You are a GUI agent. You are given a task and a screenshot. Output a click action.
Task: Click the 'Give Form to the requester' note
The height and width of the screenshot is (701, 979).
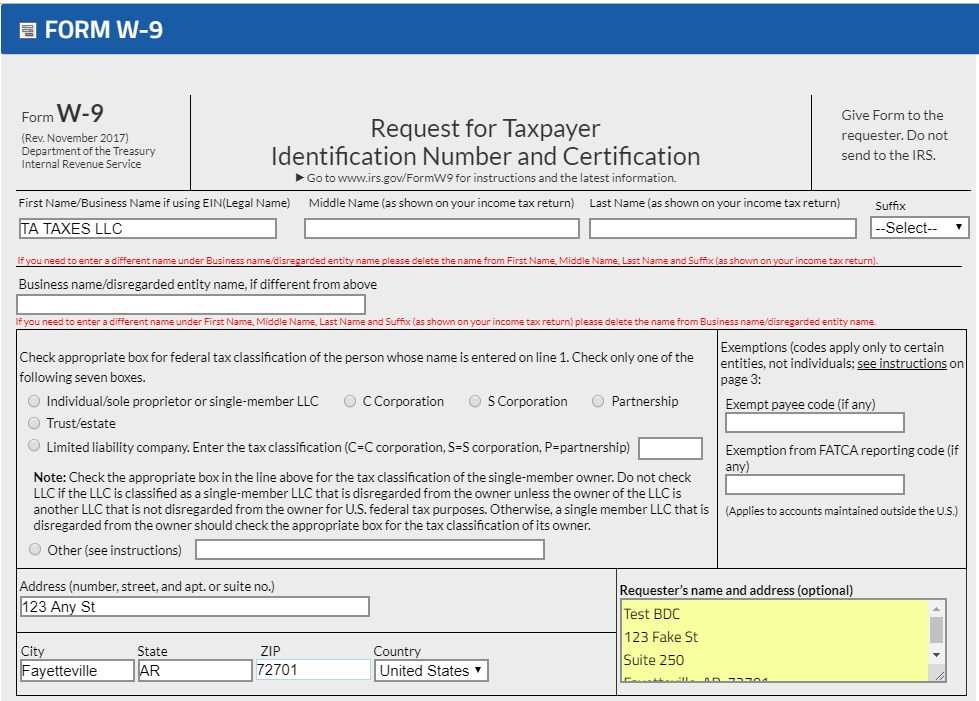click(x=894, y=135)
